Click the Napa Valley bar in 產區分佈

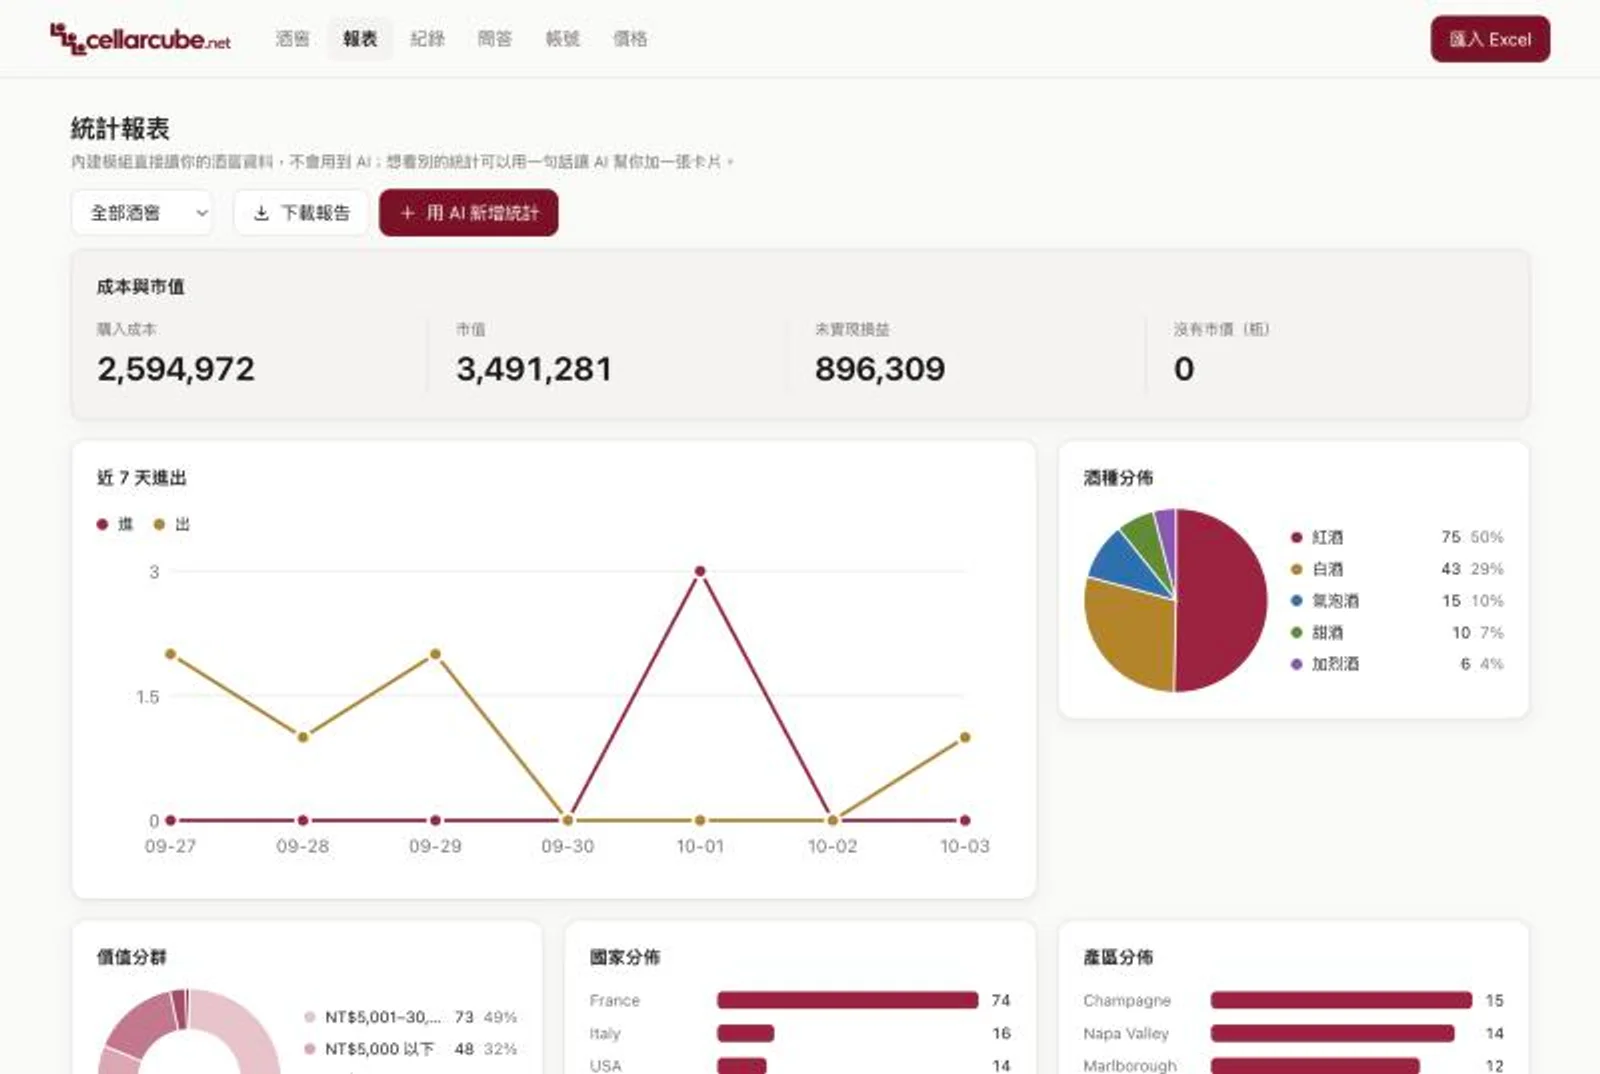tap(1332, 1033)
